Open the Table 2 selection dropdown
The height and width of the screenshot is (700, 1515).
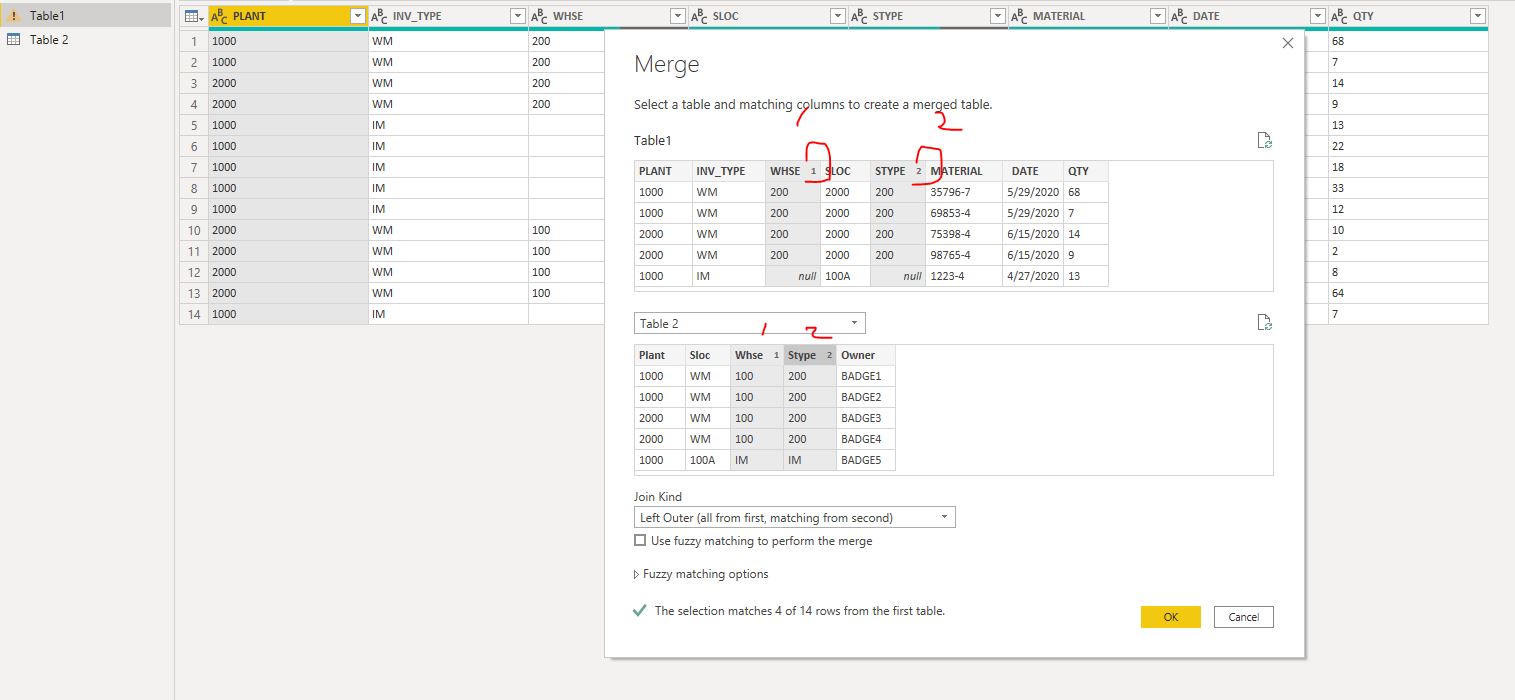(750, 323)
